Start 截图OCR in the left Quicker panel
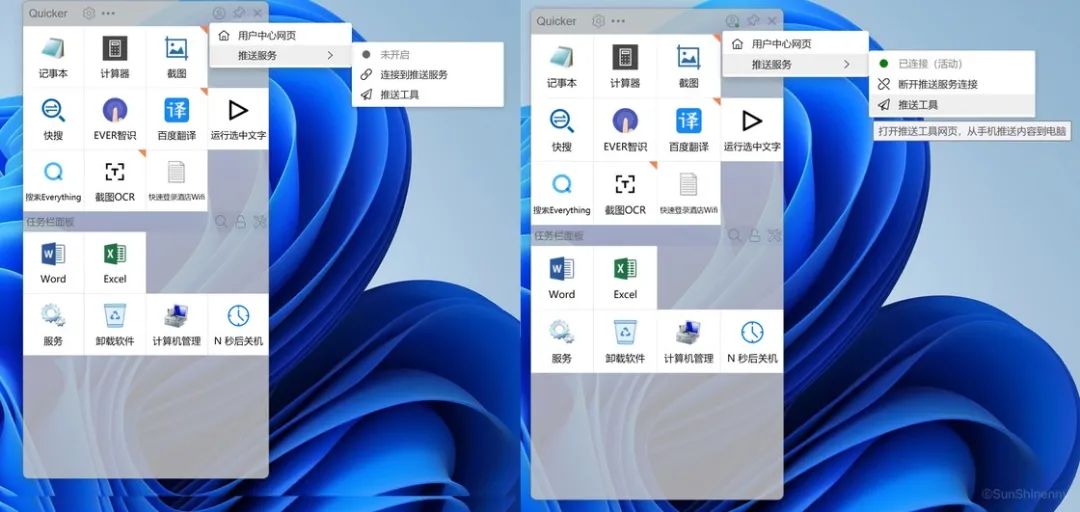This screenshot has width=1080, height=512. [x=115, y=181]
